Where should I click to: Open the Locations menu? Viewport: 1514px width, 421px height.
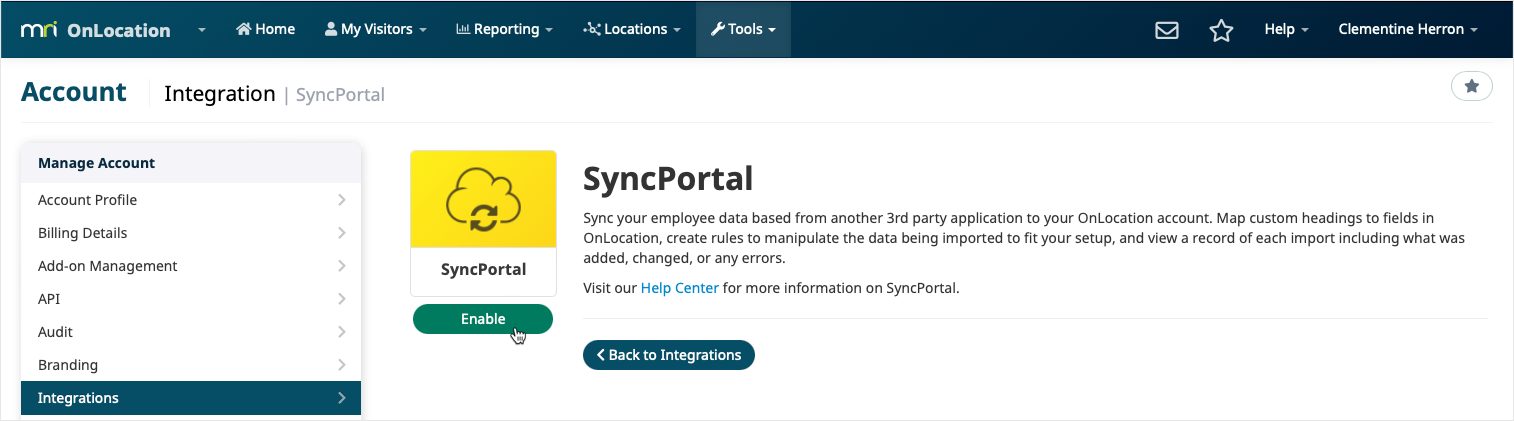pos(632,29)
